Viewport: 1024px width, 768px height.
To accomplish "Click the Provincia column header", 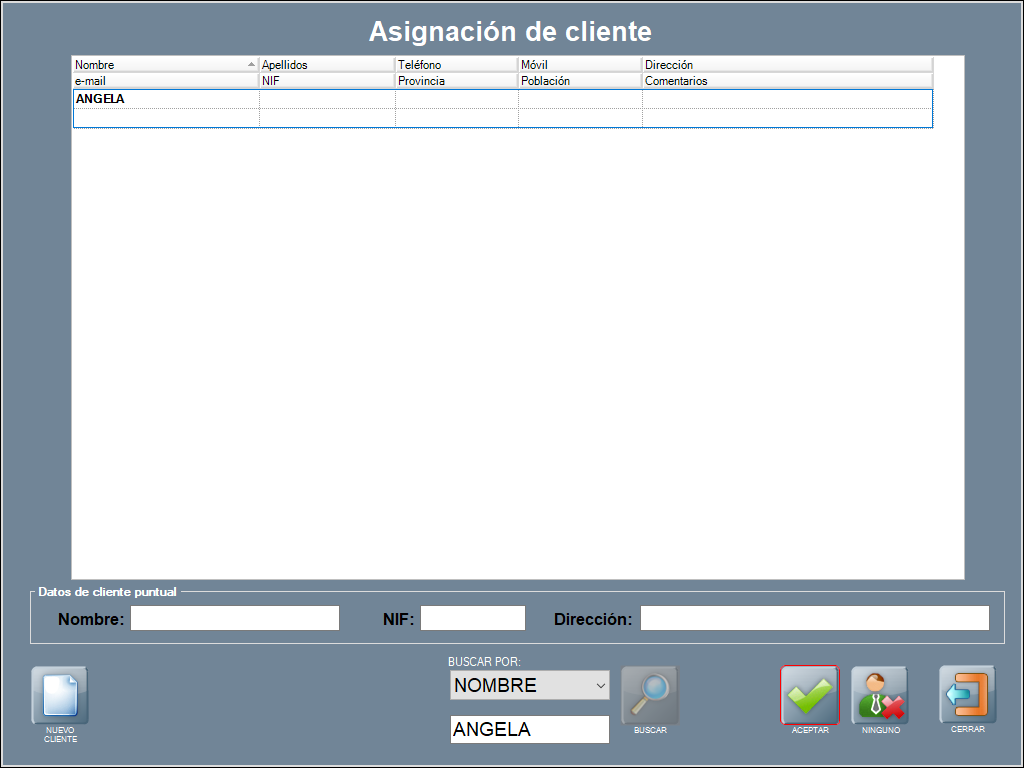I will (x=456, y=81).
